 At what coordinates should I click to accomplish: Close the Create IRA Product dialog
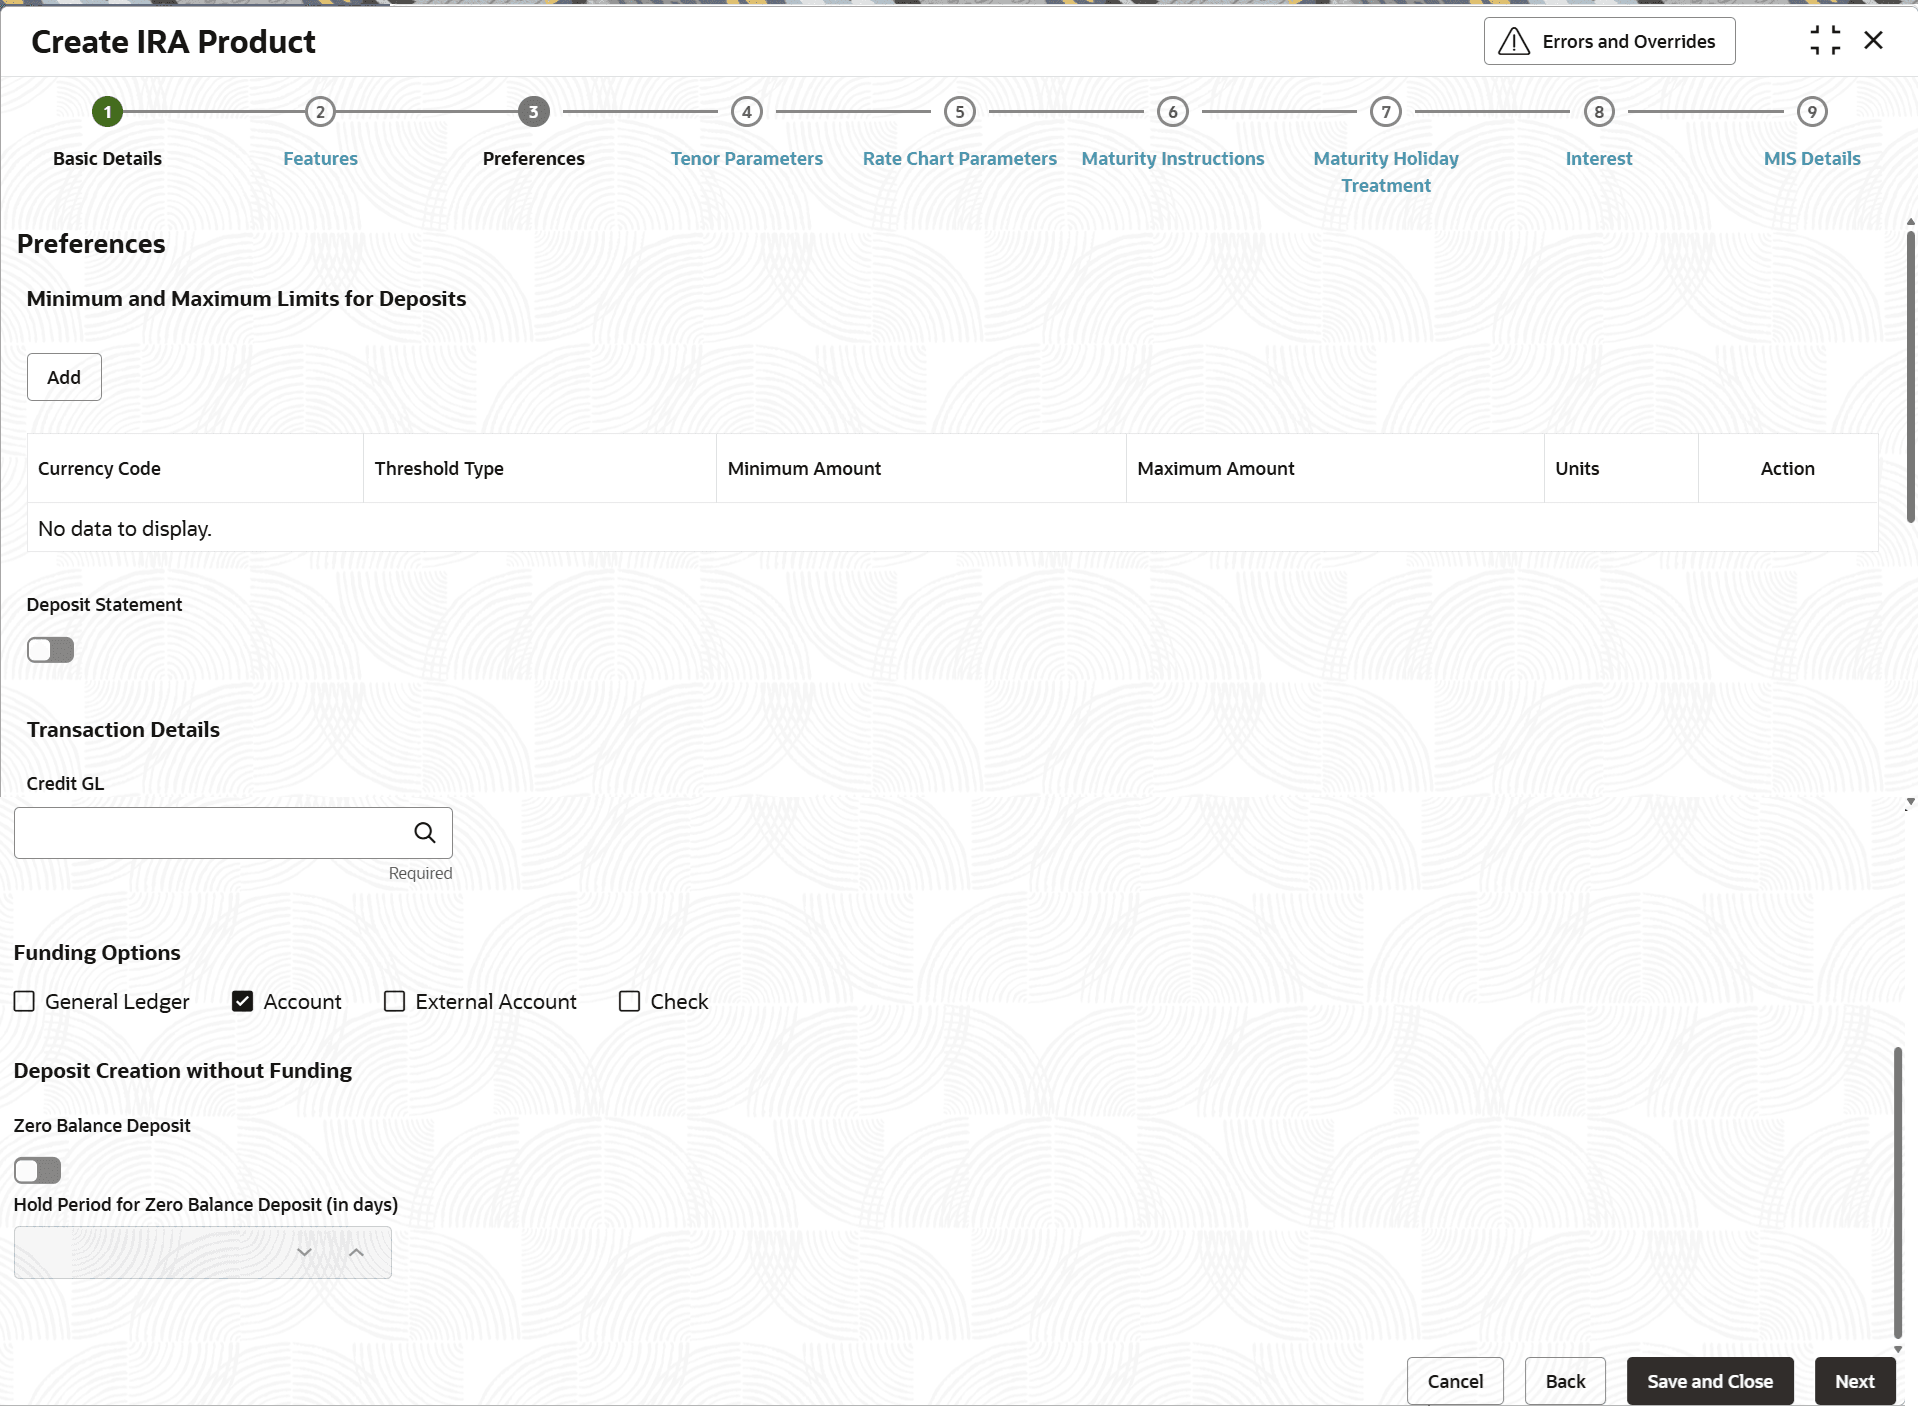coord(1874,40)
